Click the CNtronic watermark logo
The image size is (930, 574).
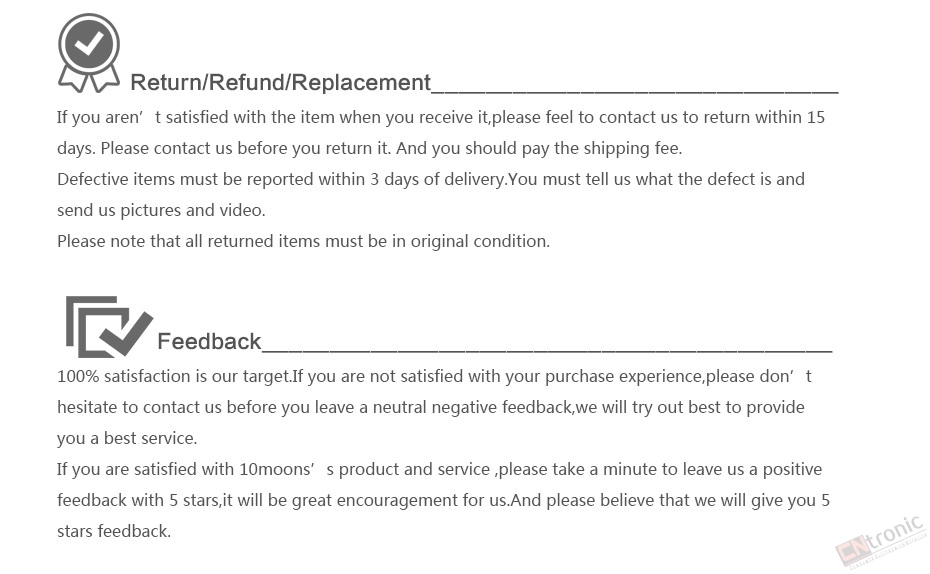coord(880,540)
